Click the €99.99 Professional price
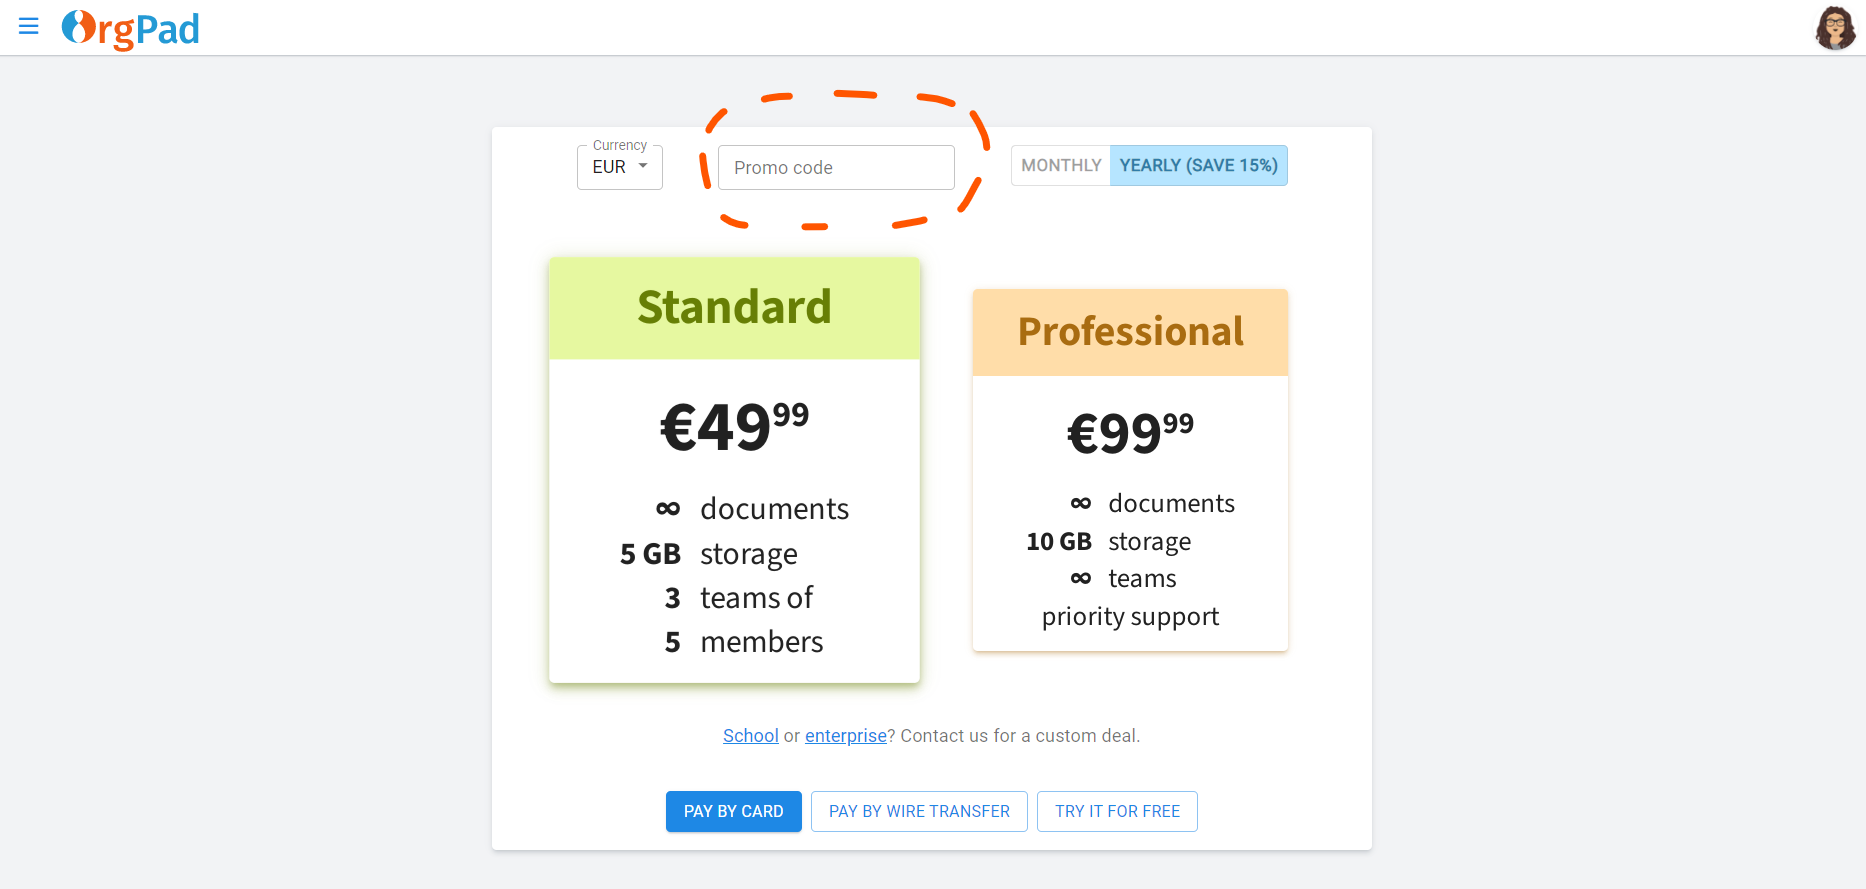The height and width of the screenshot is (889, 1866). click(1130, 433)
